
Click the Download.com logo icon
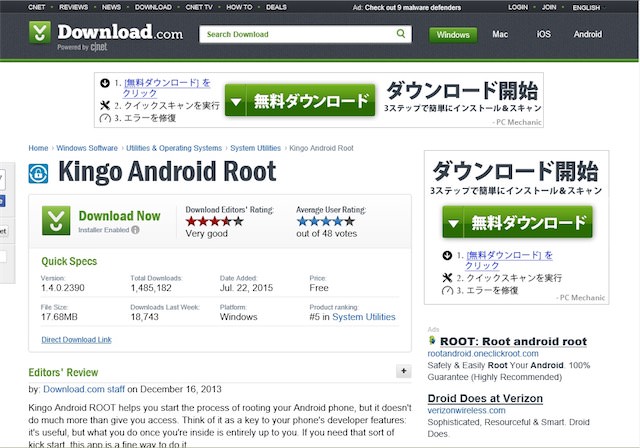[x=40, y=32]
